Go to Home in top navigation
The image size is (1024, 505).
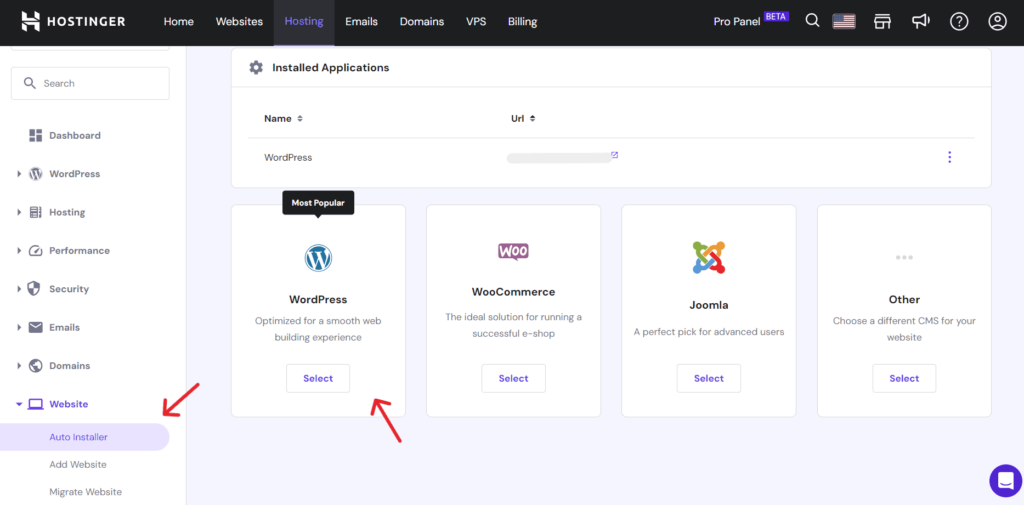179,22
